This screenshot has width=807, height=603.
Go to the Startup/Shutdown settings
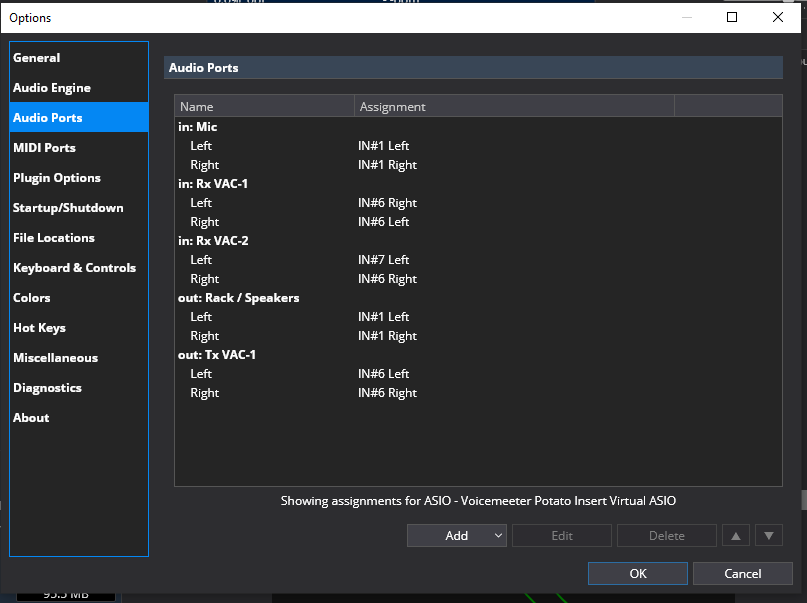(79, 208)
